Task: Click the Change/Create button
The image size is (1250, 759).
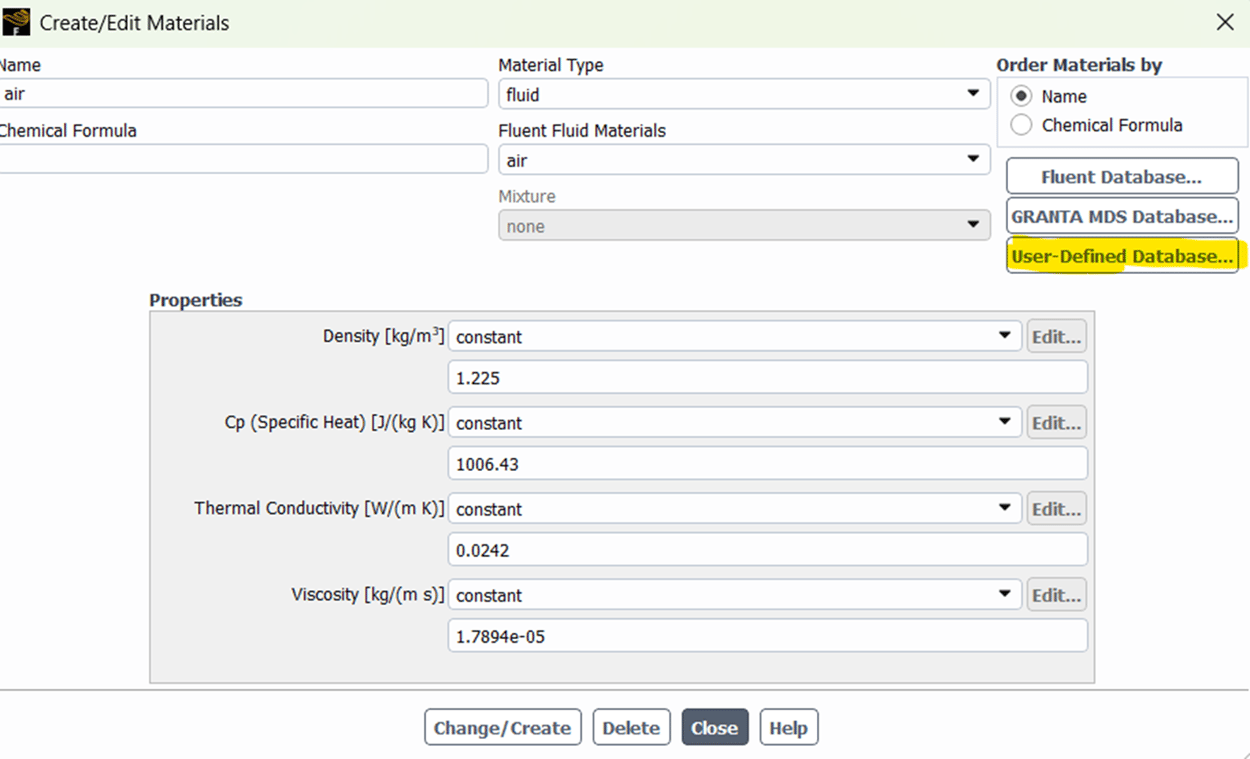Action: [502, 727]
